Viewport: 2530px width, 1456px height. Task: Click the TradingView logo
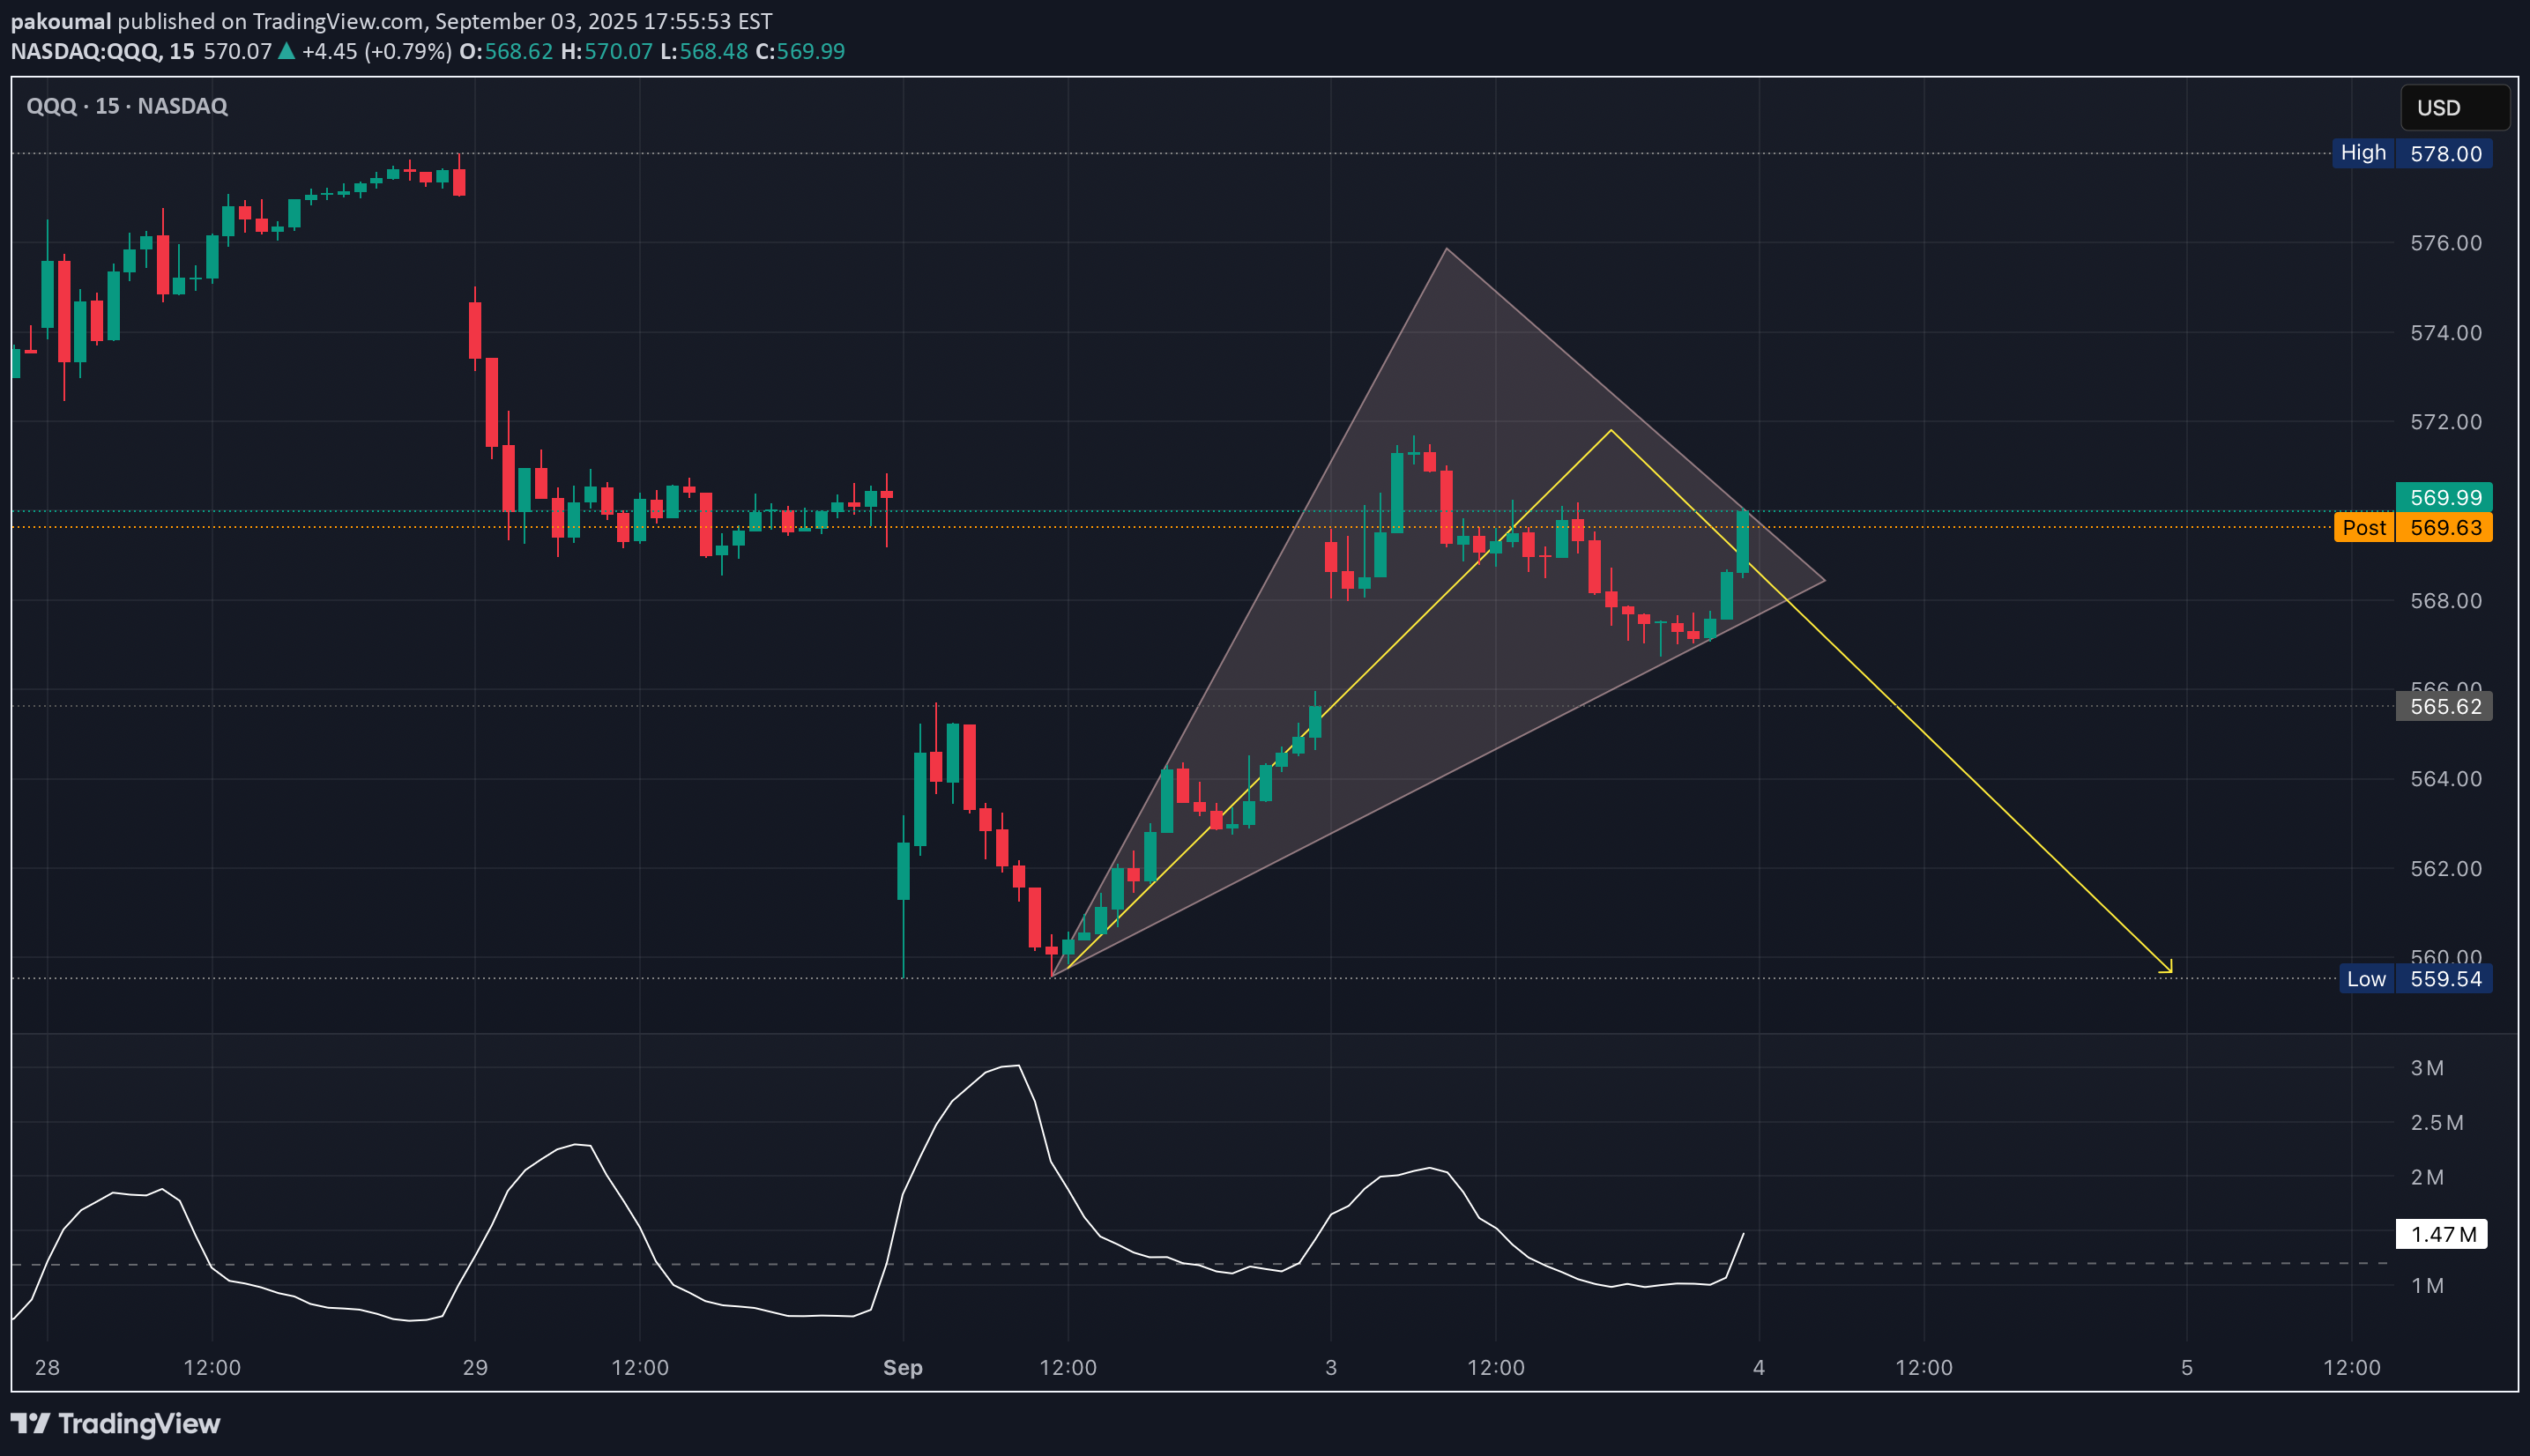(x=116, y=1423)
